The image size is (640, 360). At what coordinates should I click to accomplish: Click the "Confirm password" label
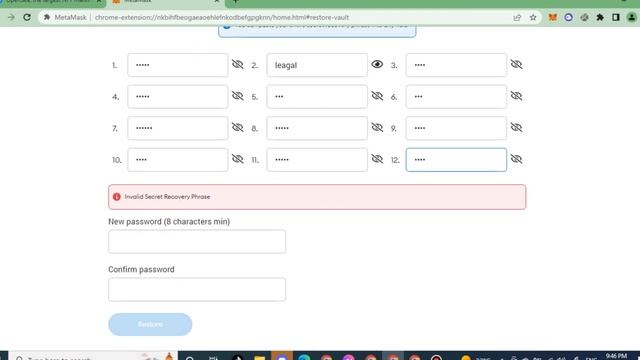(141, 269)
